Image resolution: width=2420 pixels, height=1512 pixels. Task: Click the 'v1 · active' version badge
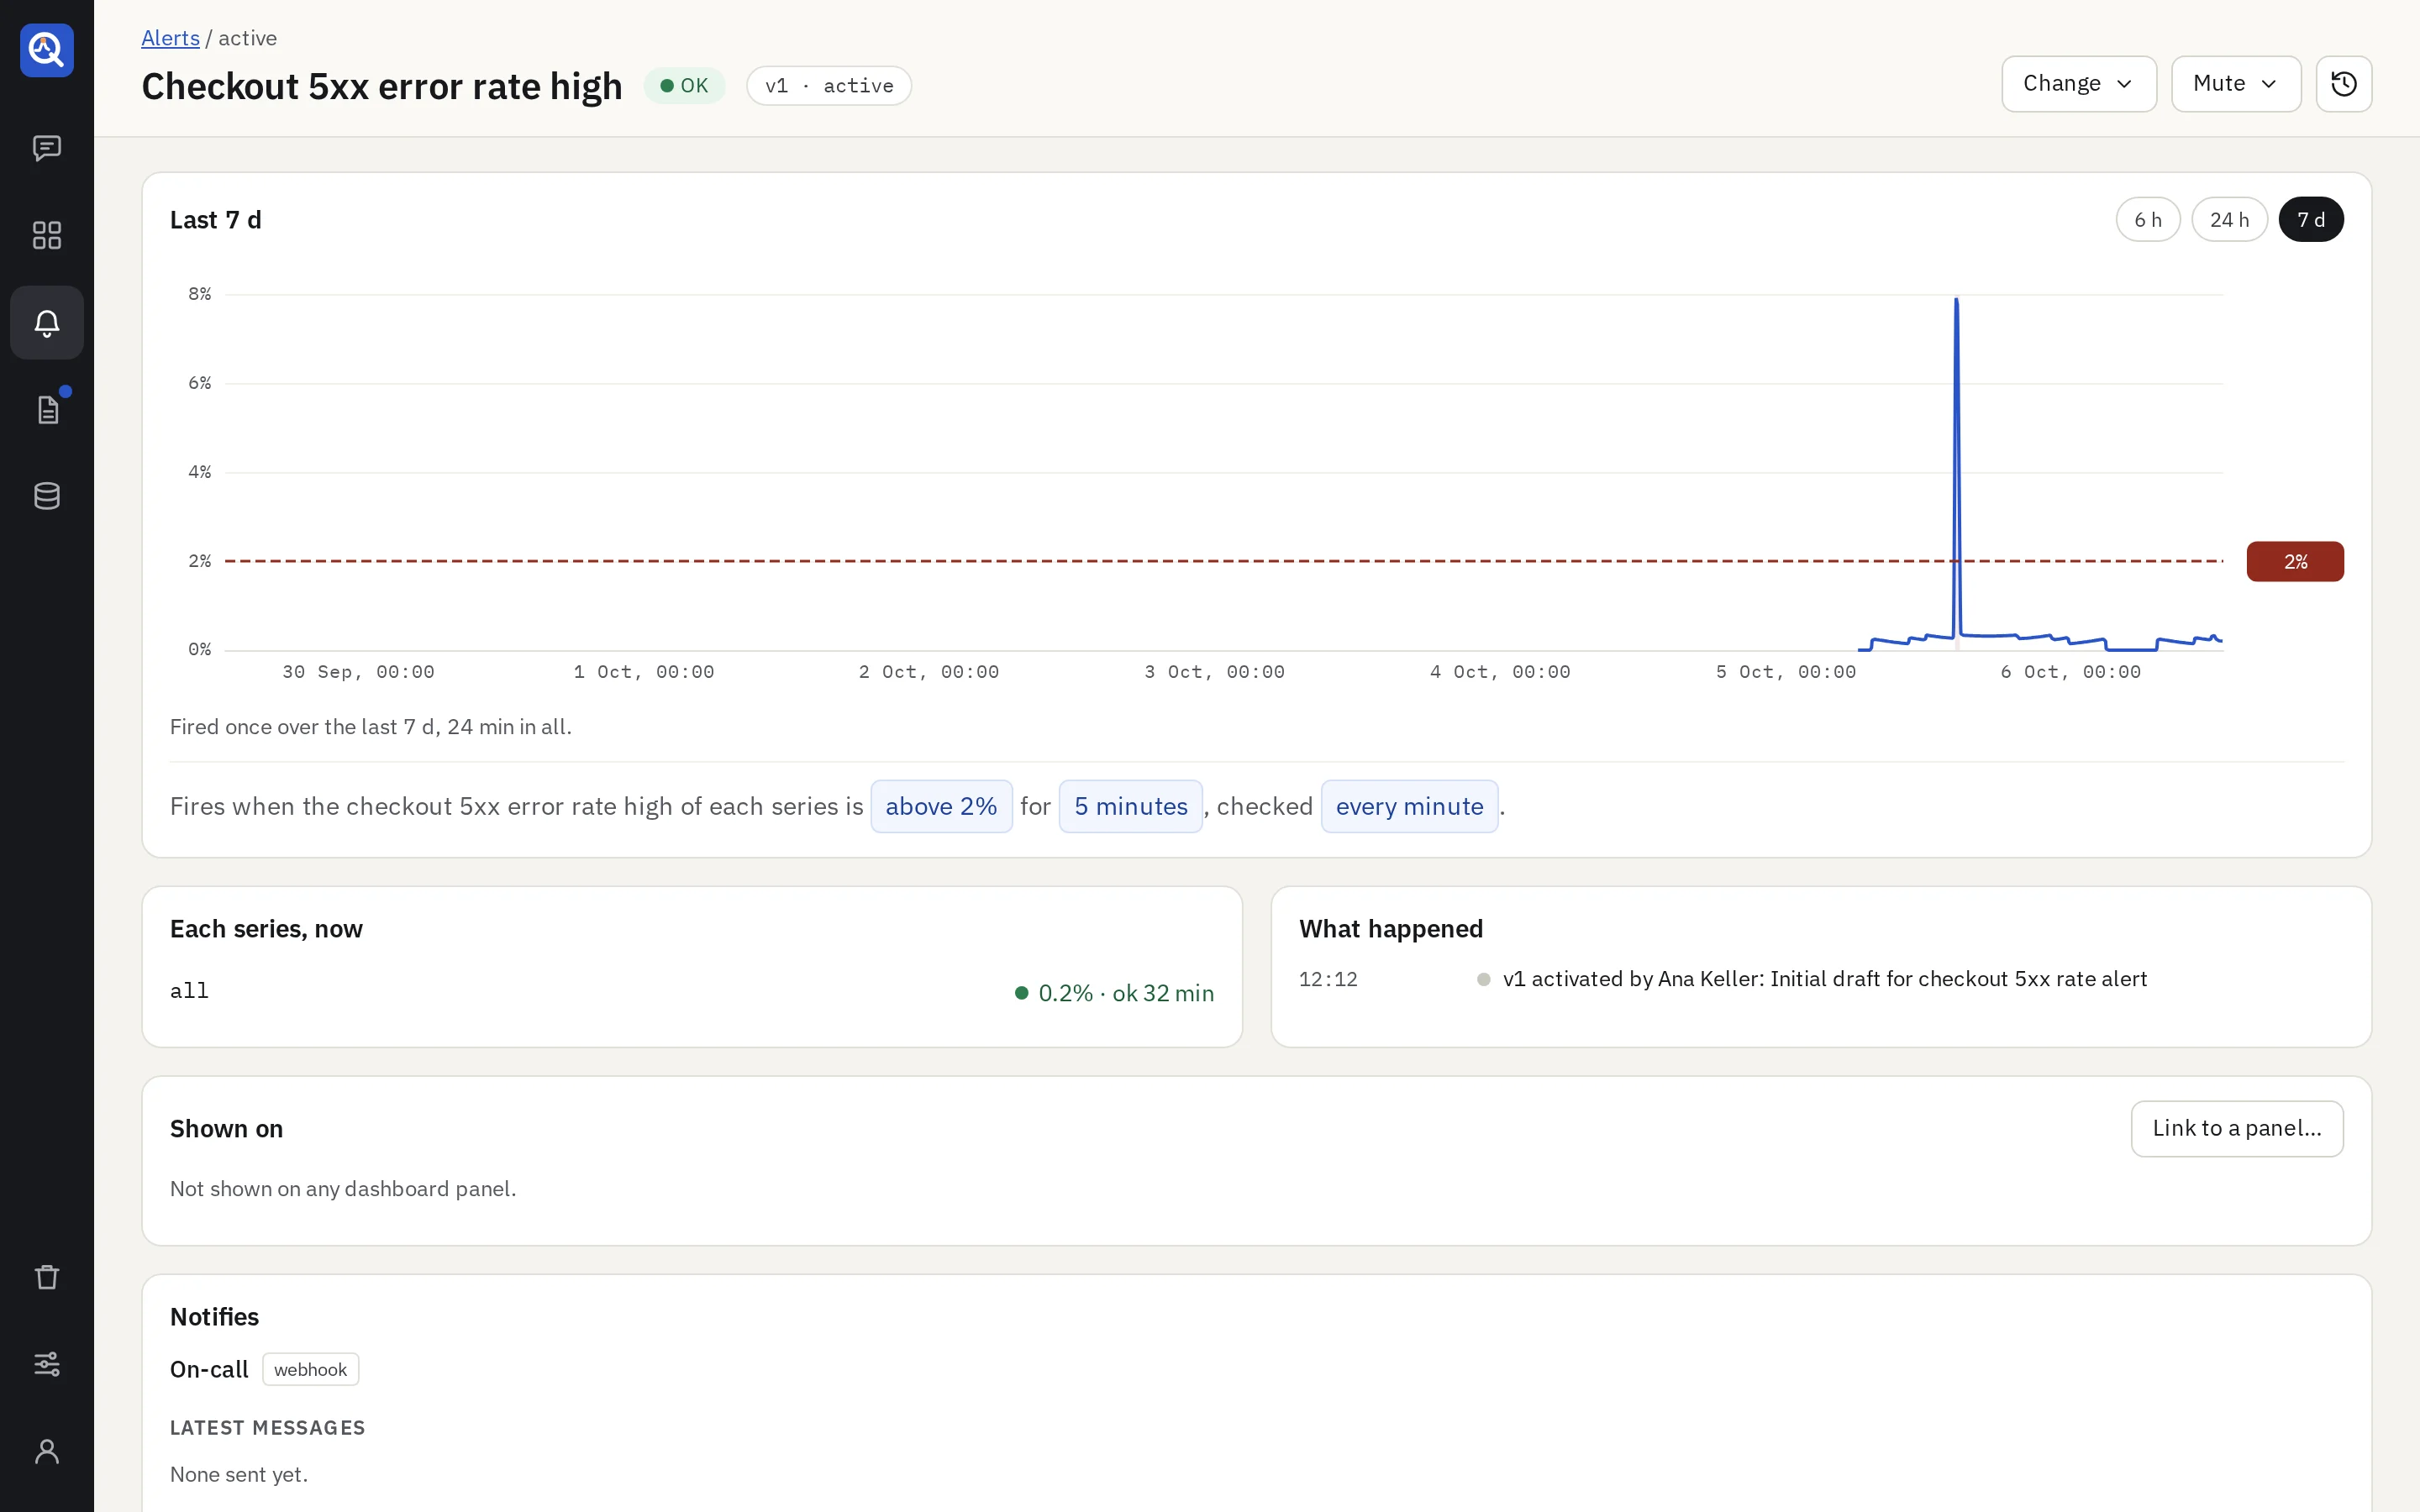point(828,86)
